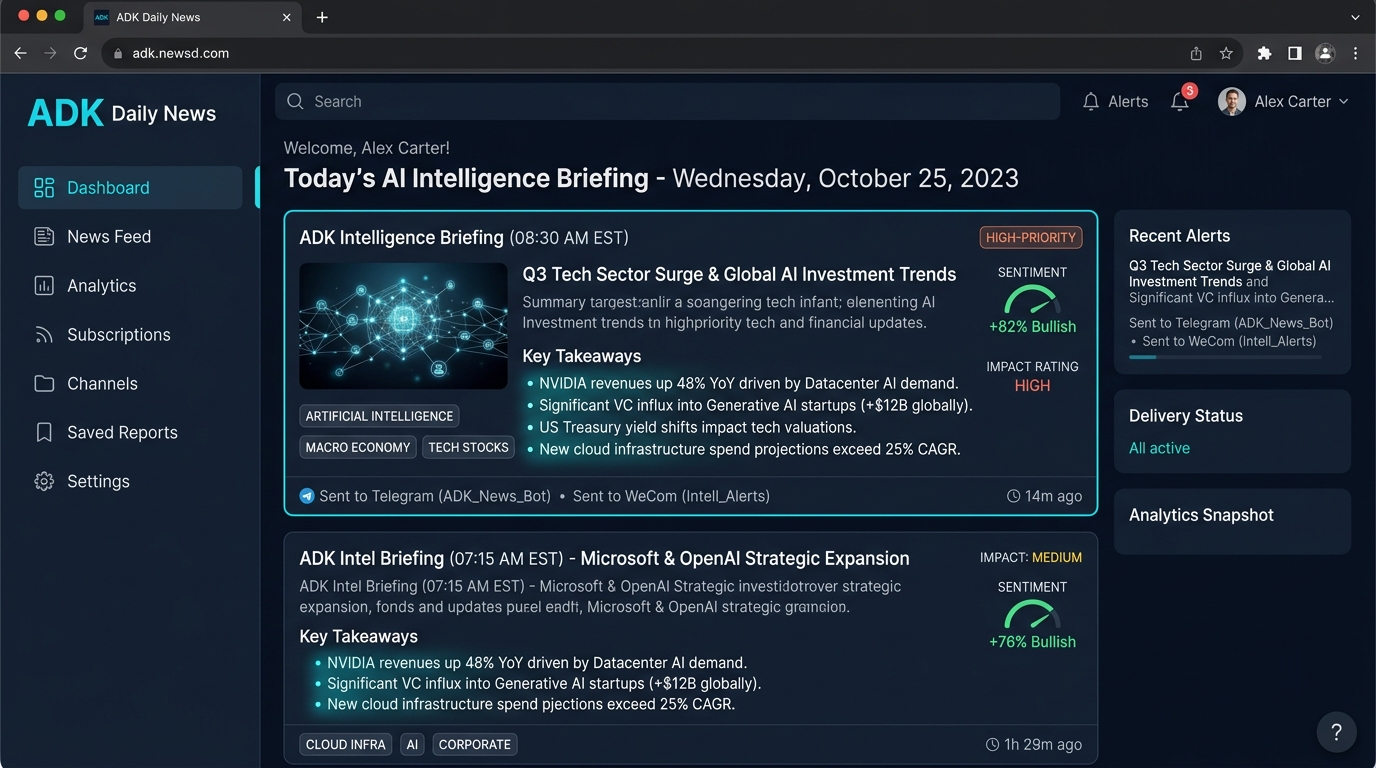1376x768 pixels.
Task: Open the Q3 Tech Sector Surge headline
Action: pyautogui.click(x=739, y=274)
